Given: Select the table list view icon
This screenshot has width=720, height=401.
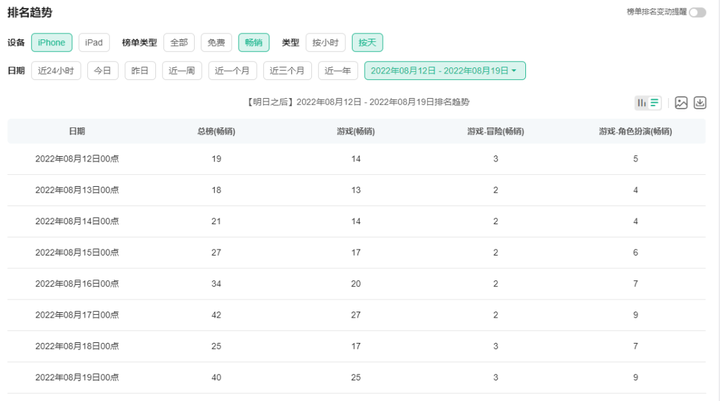Looking at the screenshot, I should pyautogui.click(x=654, y=102).
